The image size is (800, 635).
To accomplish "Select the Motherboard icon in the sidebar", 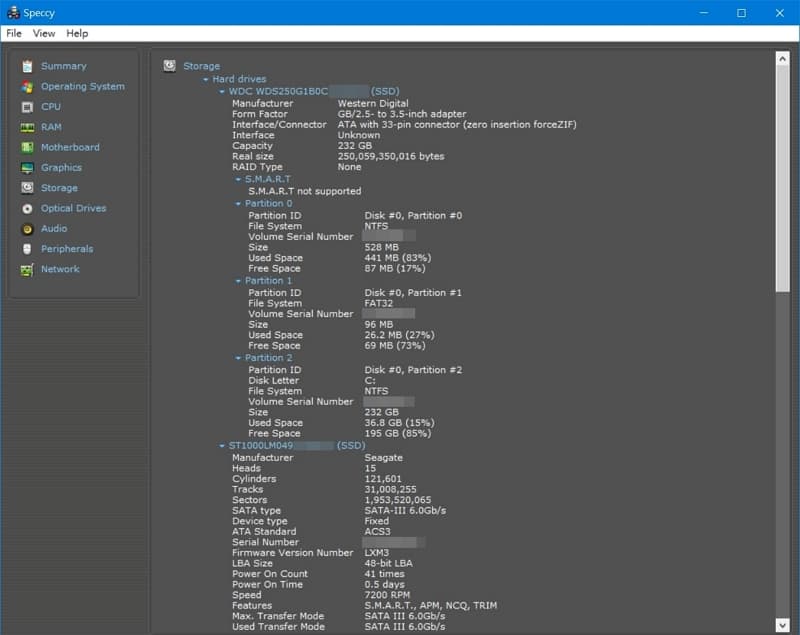I will pyautogui.click(x=28, y=147).
